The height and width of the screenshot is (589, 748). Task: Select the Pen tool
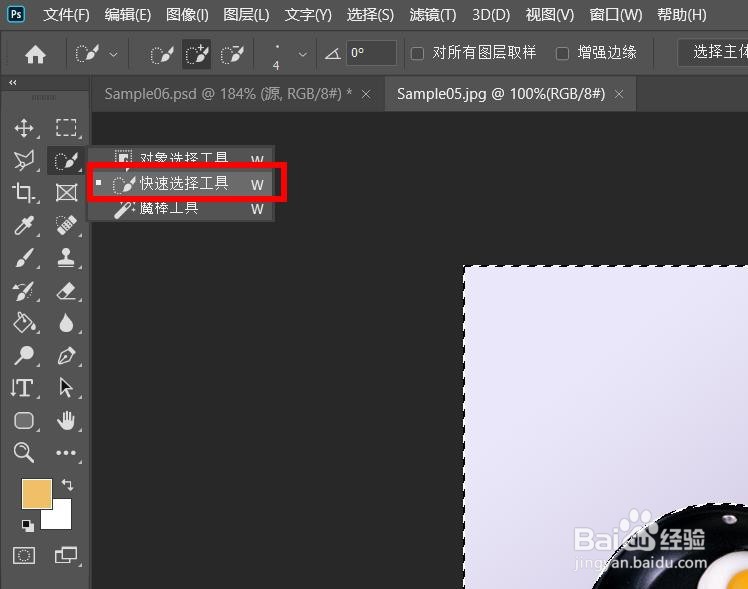(x=66, y=356)
